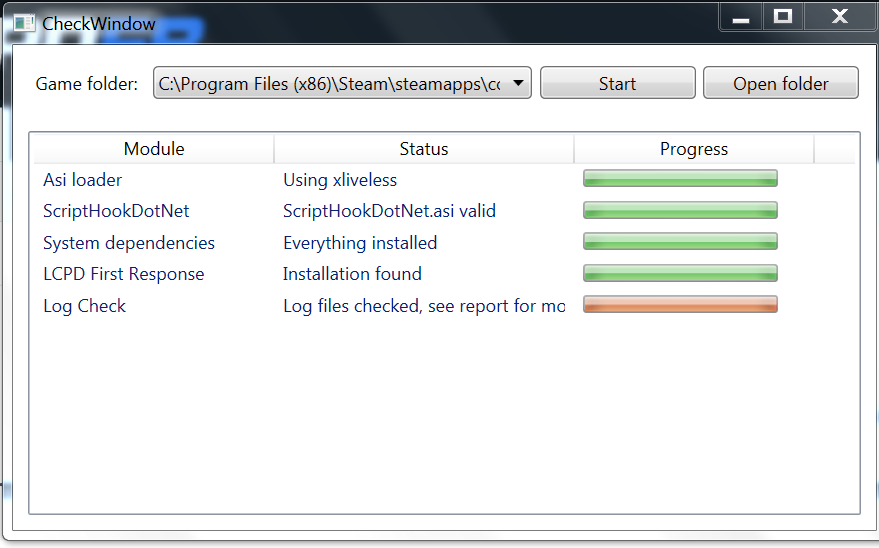
Task: Close the CheckWindow window
Action: (839, 17)
